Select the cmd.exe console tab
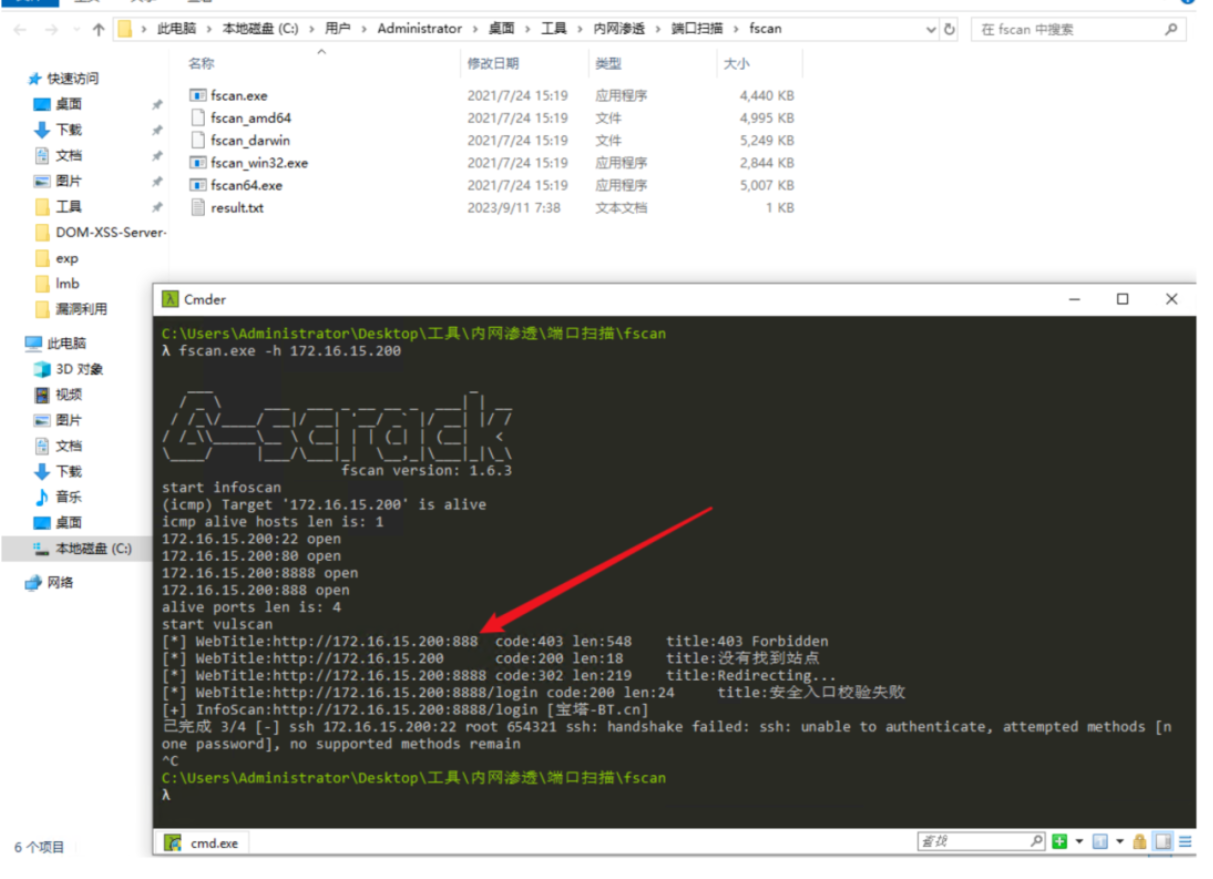Screen dimensions: 1213x879 [x=203, y=843]
